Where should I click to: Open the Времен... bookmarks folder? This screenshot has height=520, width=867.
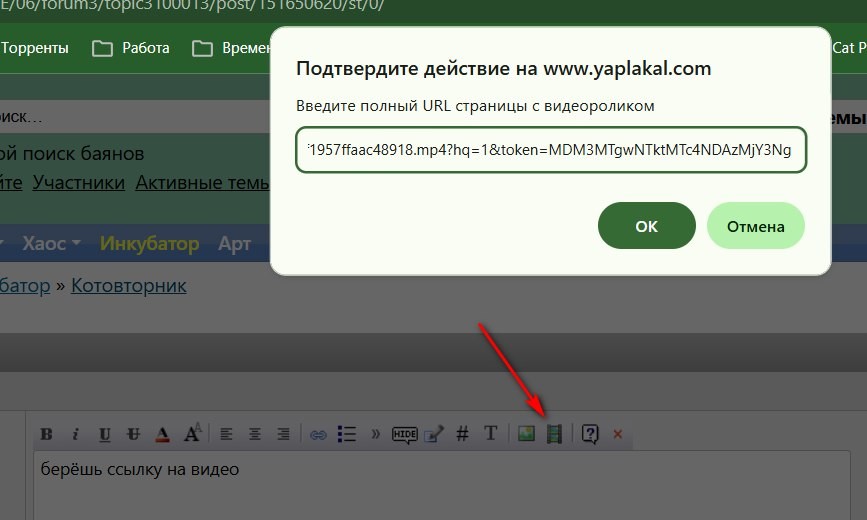point(231,48)
